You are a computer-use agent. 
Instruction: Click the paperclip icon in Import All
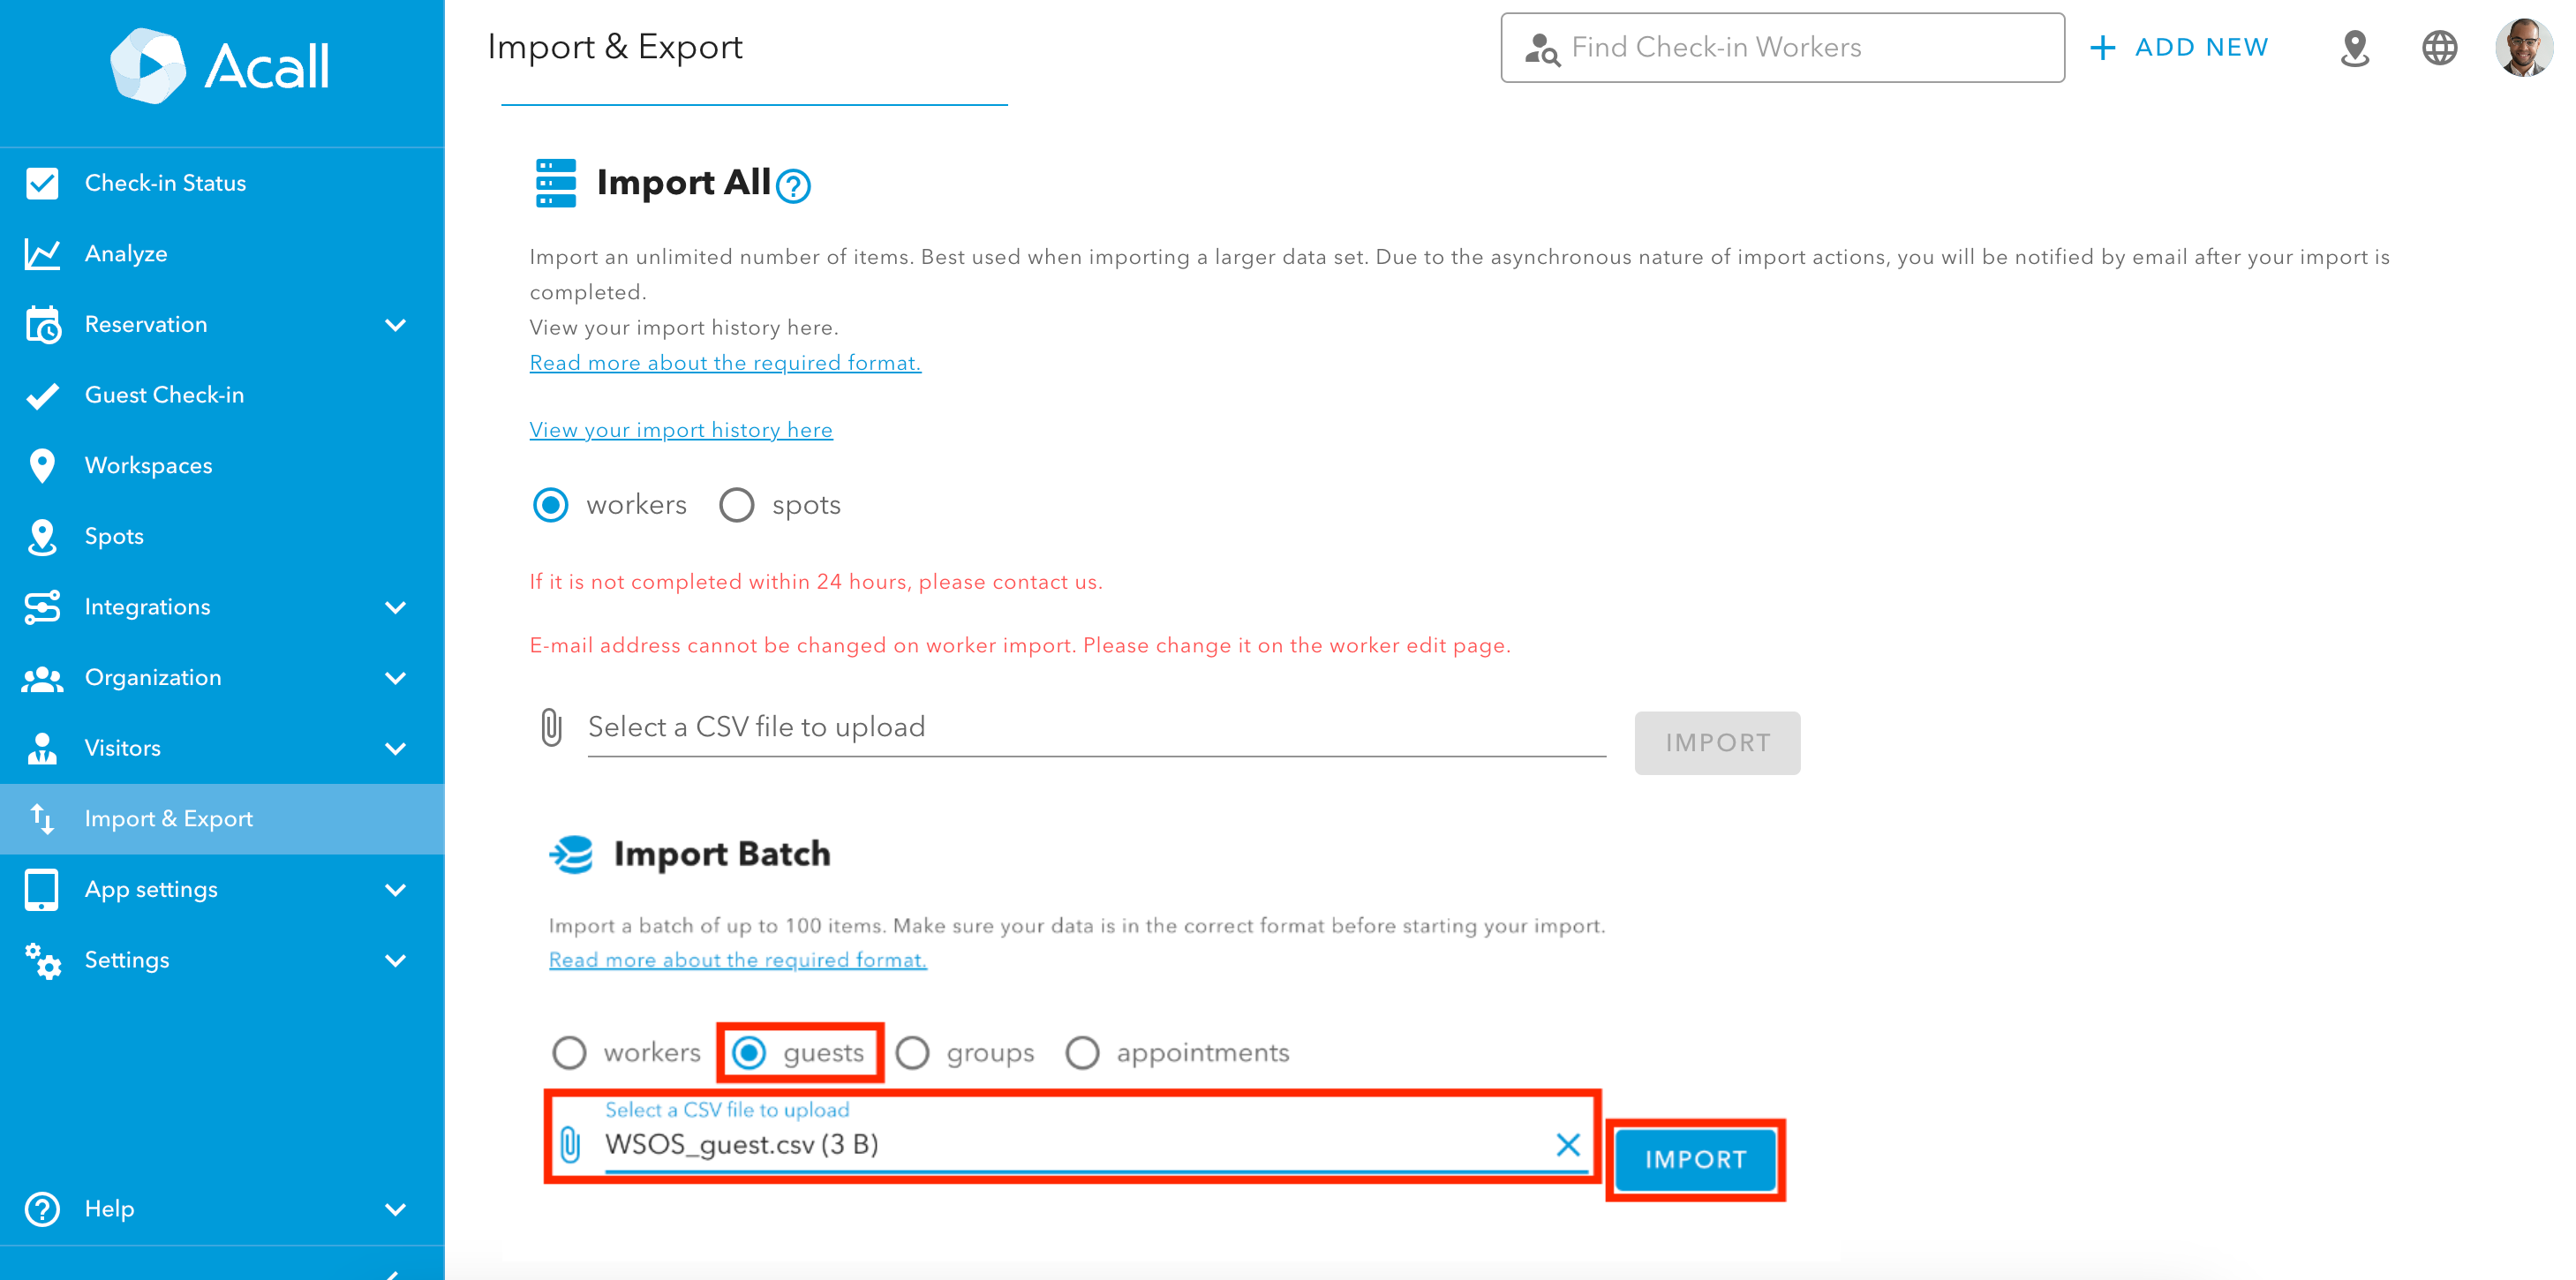point(551,727)
